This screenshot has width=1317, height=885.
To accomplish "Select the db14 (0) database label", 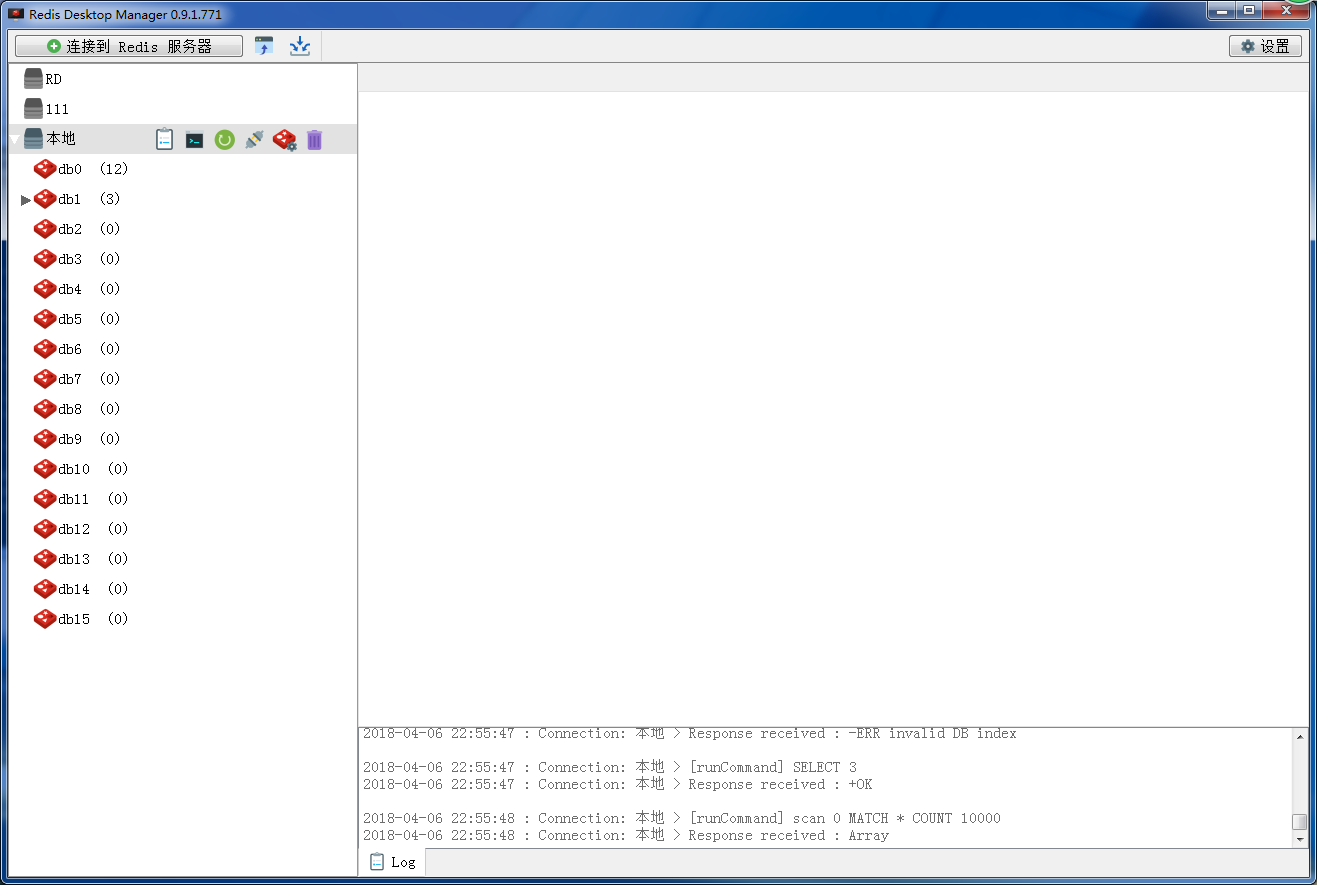I will 94,589.
